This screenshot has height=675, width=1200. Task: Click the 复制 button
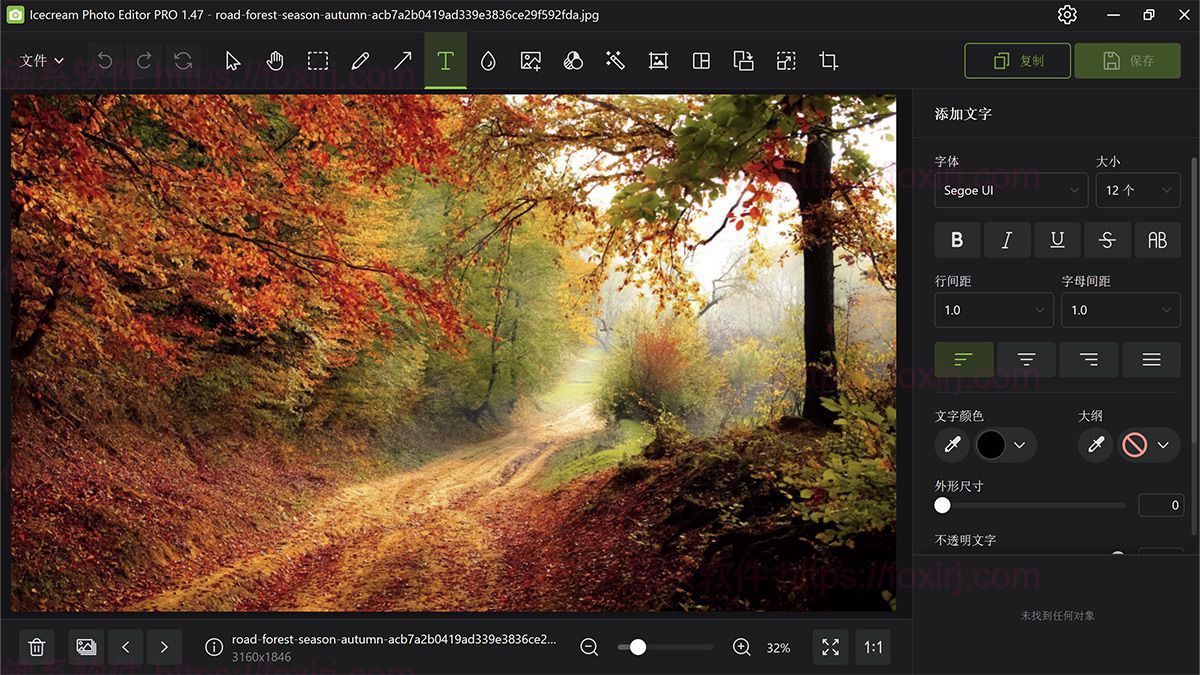click(1017, 61)
